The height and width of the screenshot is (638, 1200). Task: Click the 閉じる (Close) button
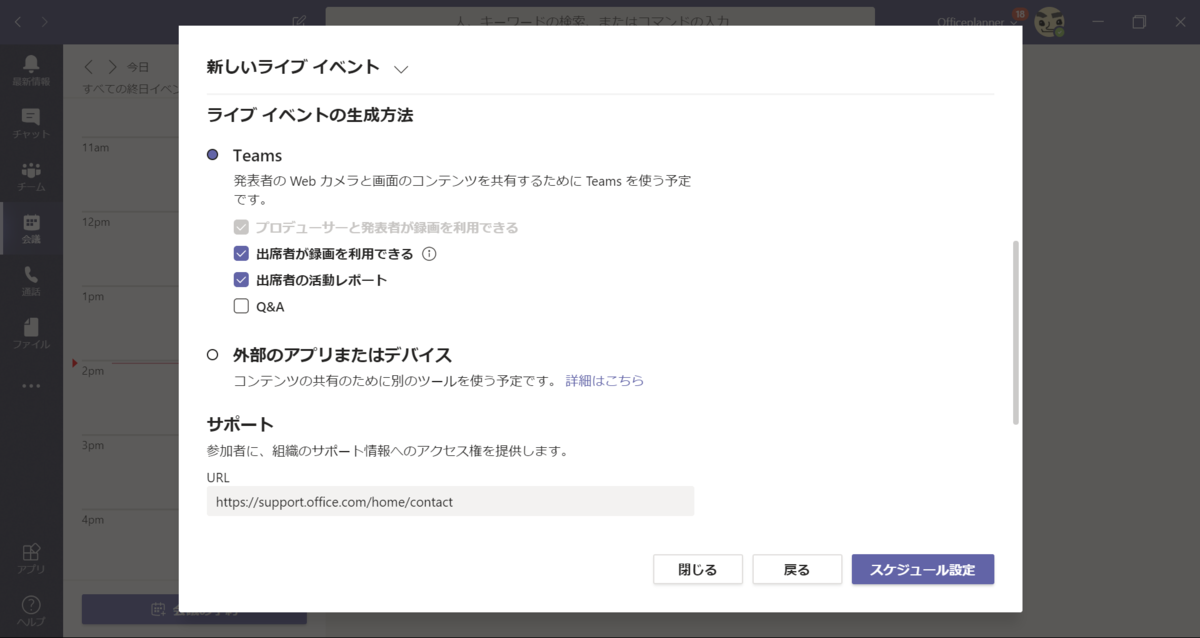(698, 569)
